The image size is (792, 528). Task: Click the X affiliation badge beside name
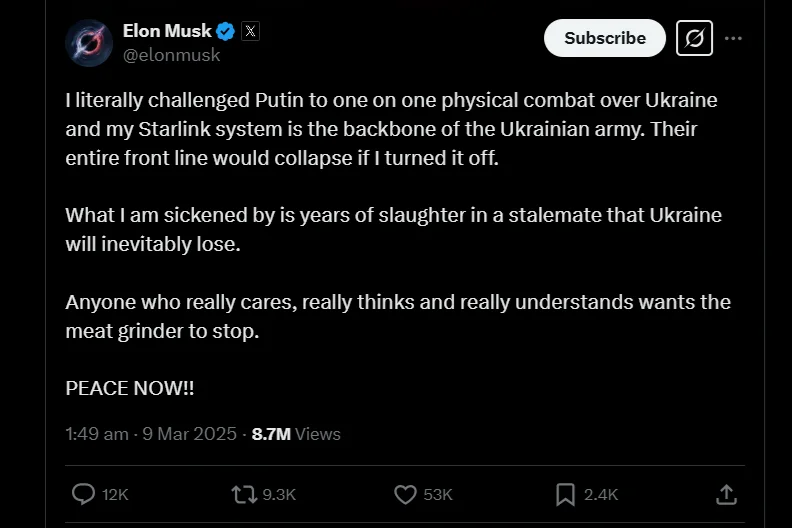[250, 32]
